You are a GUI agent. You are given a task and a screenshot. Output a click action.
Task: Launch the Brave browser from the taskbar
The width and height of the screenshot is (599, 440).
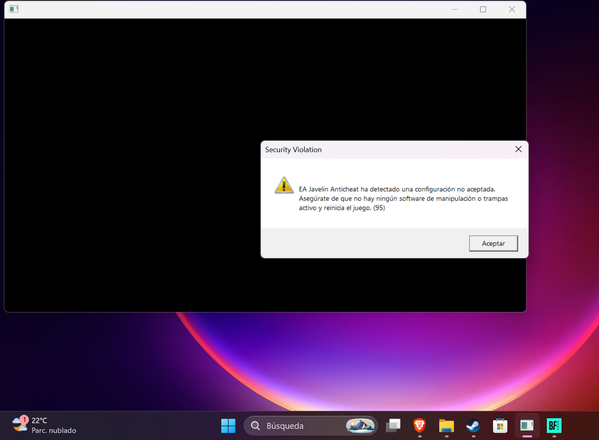pyautogui.click(x=419, y=425)
